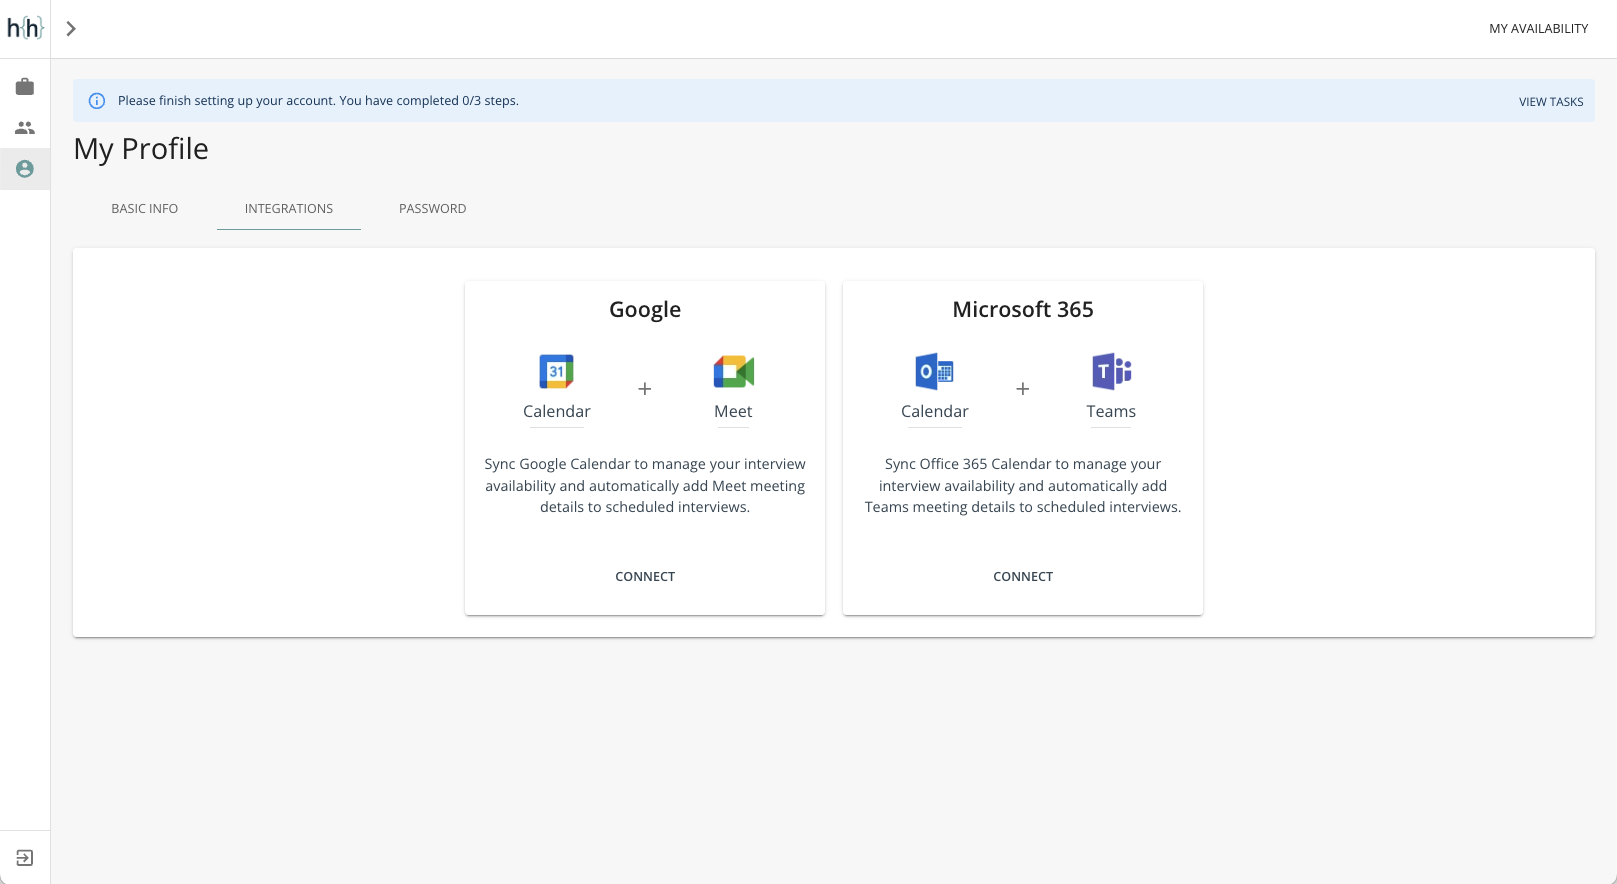Expand the sidebar with chevron arrow
The width and height of the screenshot is (1617, 884).
pyautogui.click(x=71, y=29)
